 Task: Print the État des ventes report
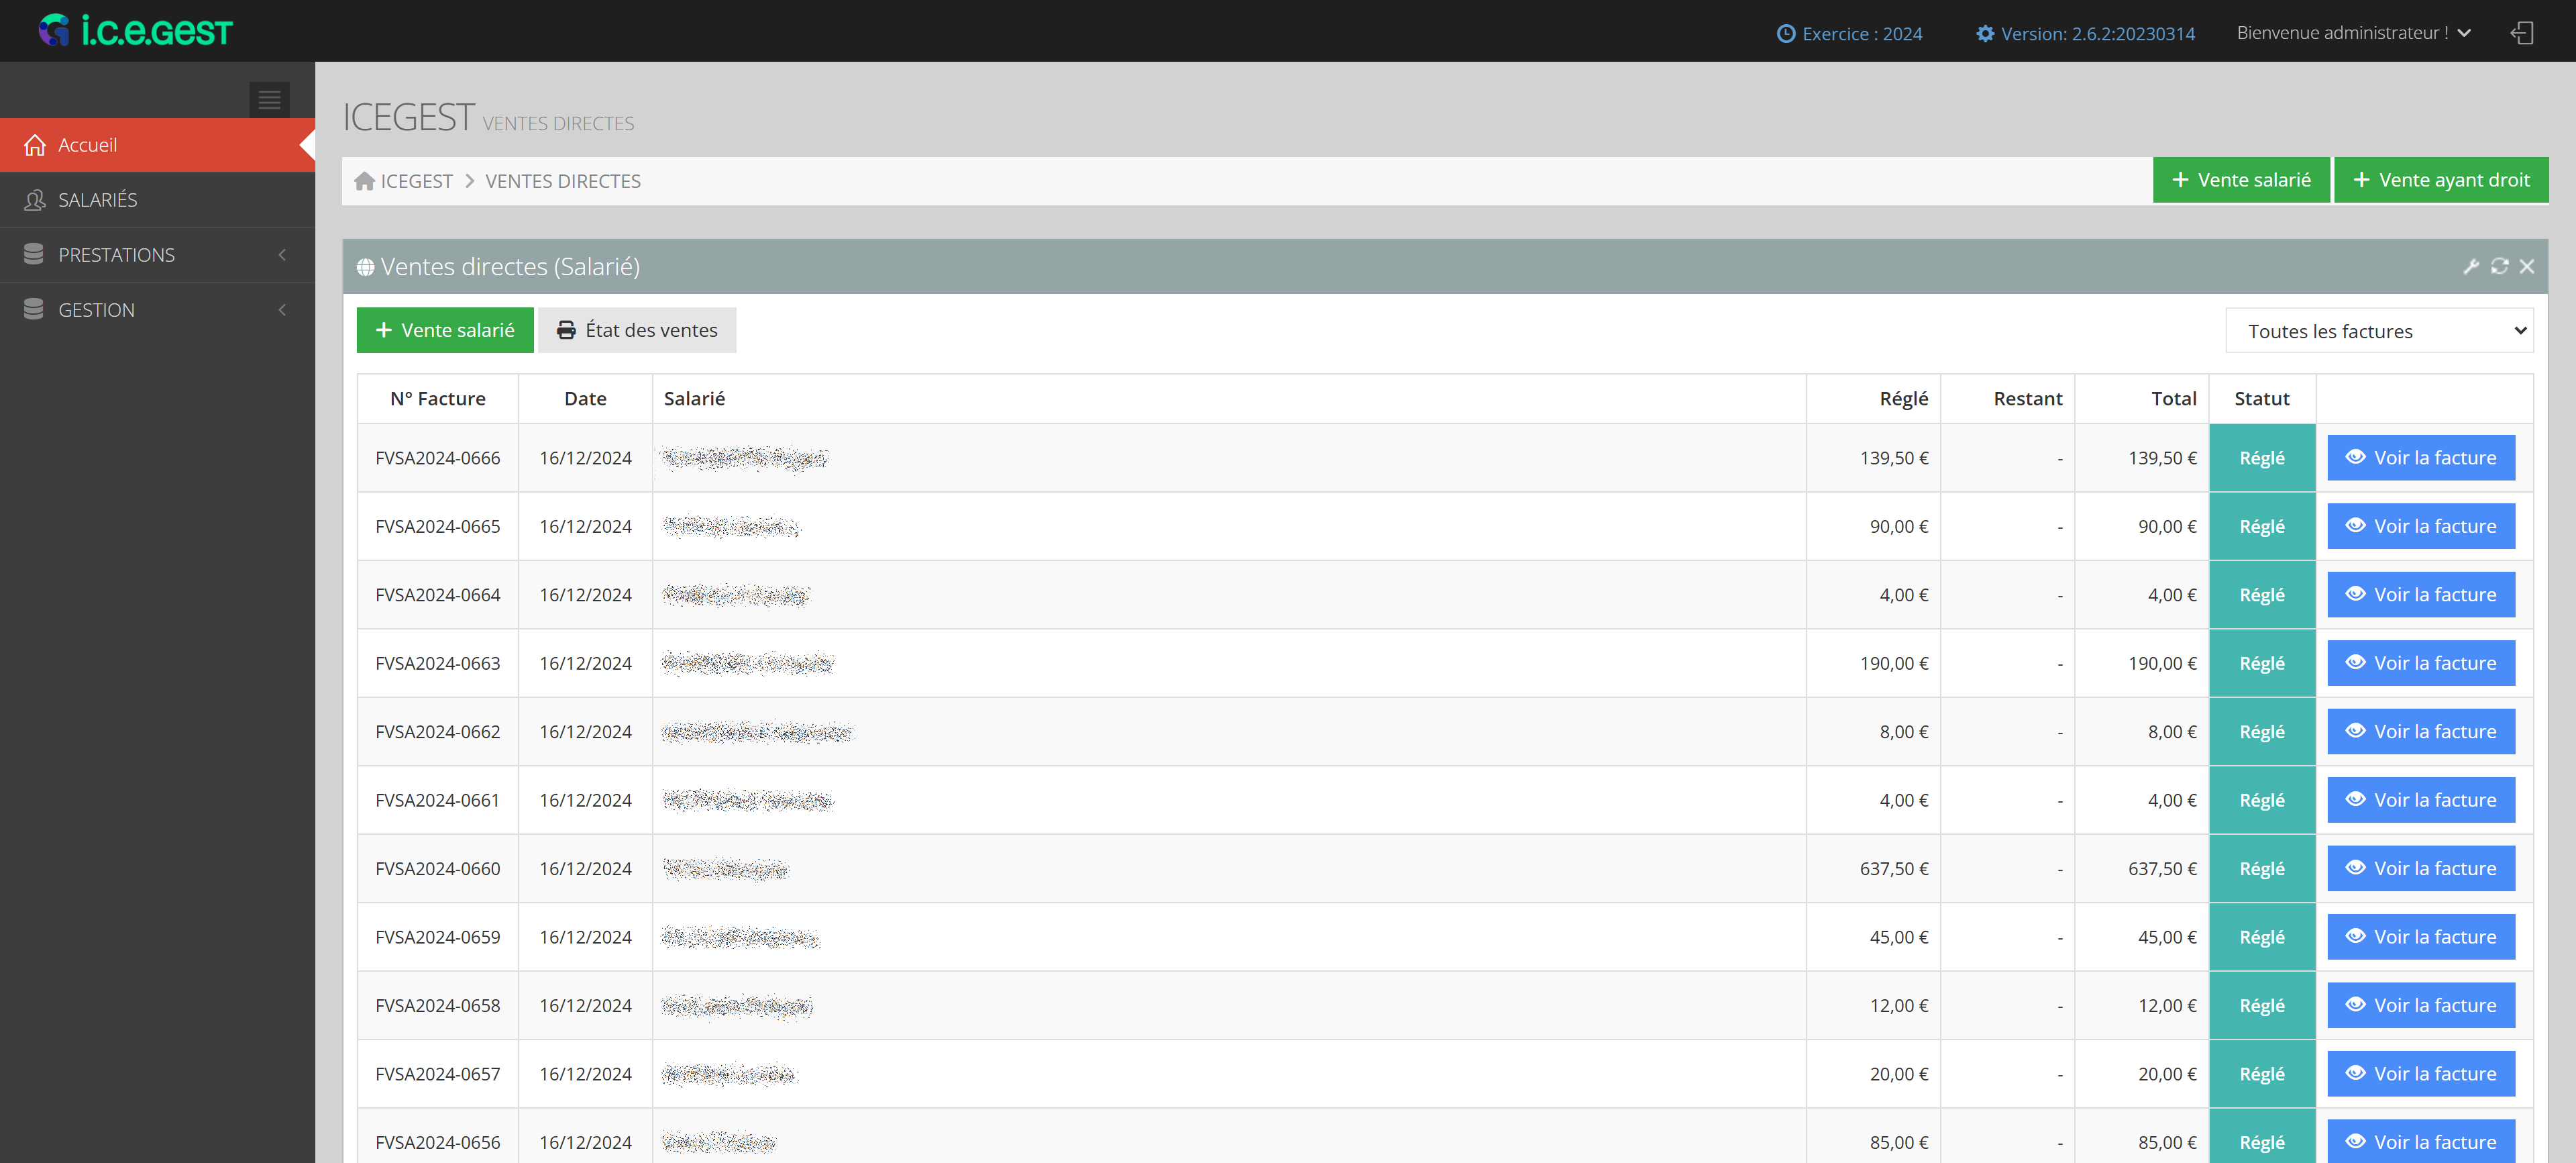pyautogui.click(x=637, y=330)
